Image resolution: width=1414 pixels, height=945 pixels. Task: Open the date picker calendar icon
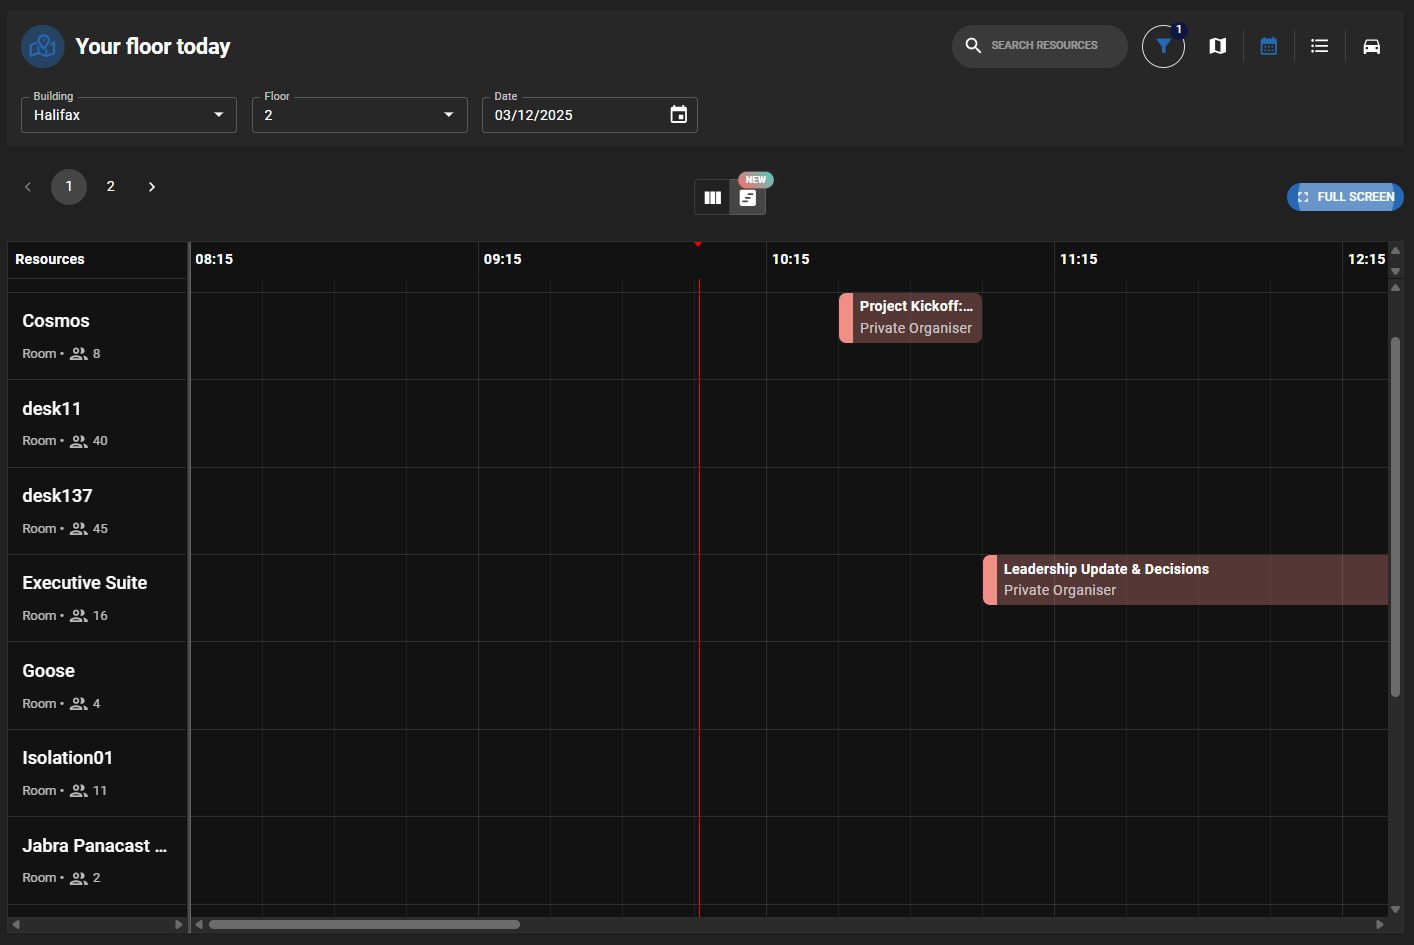click(678, 115)
